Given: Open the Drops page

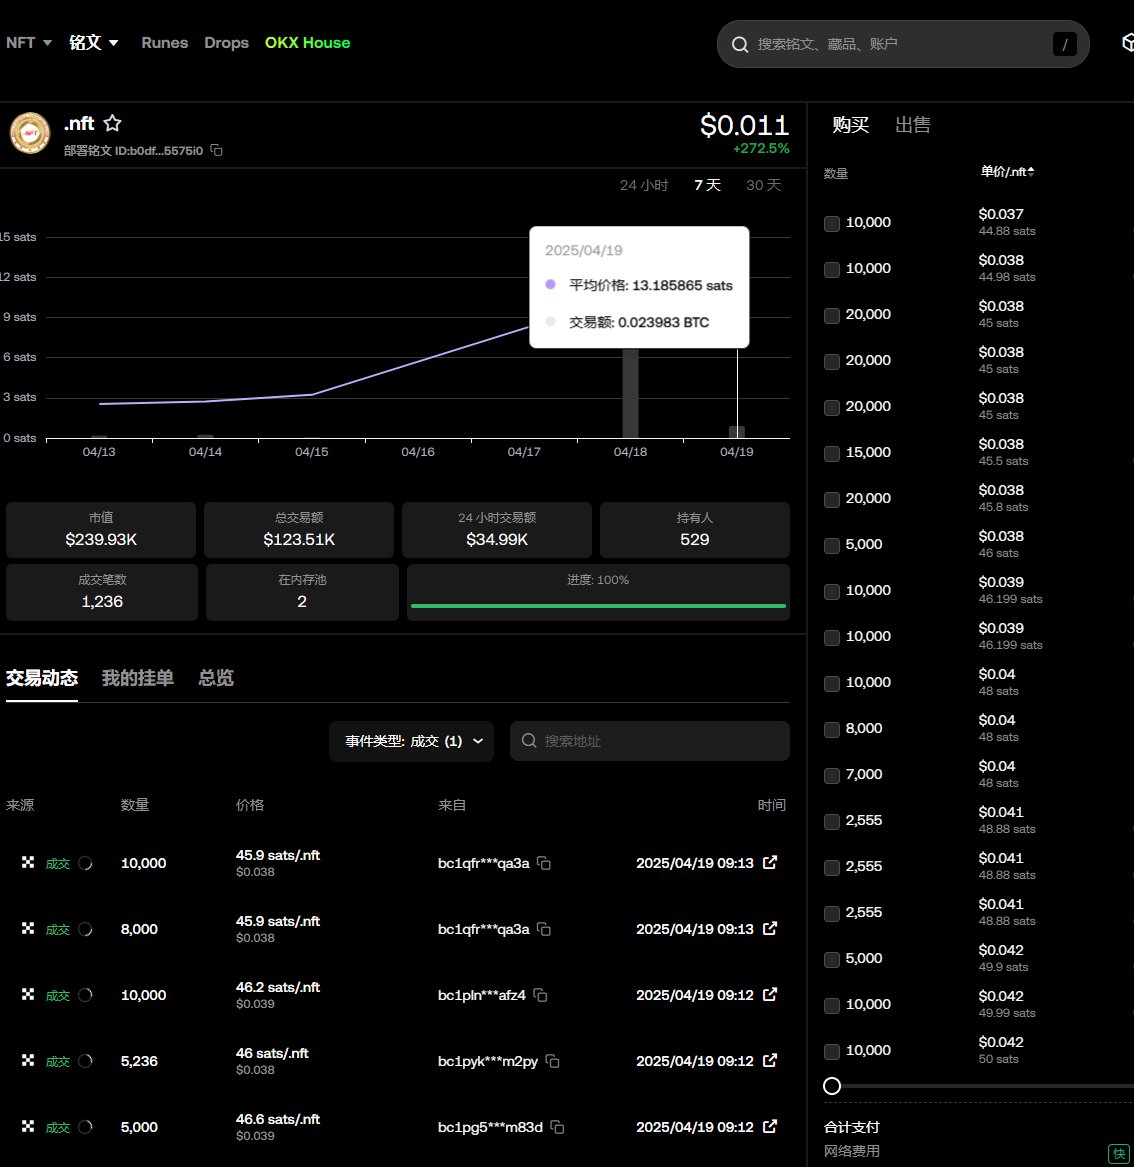Looking at the screenshot, I should pyautogui.click(x=226, y=43).
